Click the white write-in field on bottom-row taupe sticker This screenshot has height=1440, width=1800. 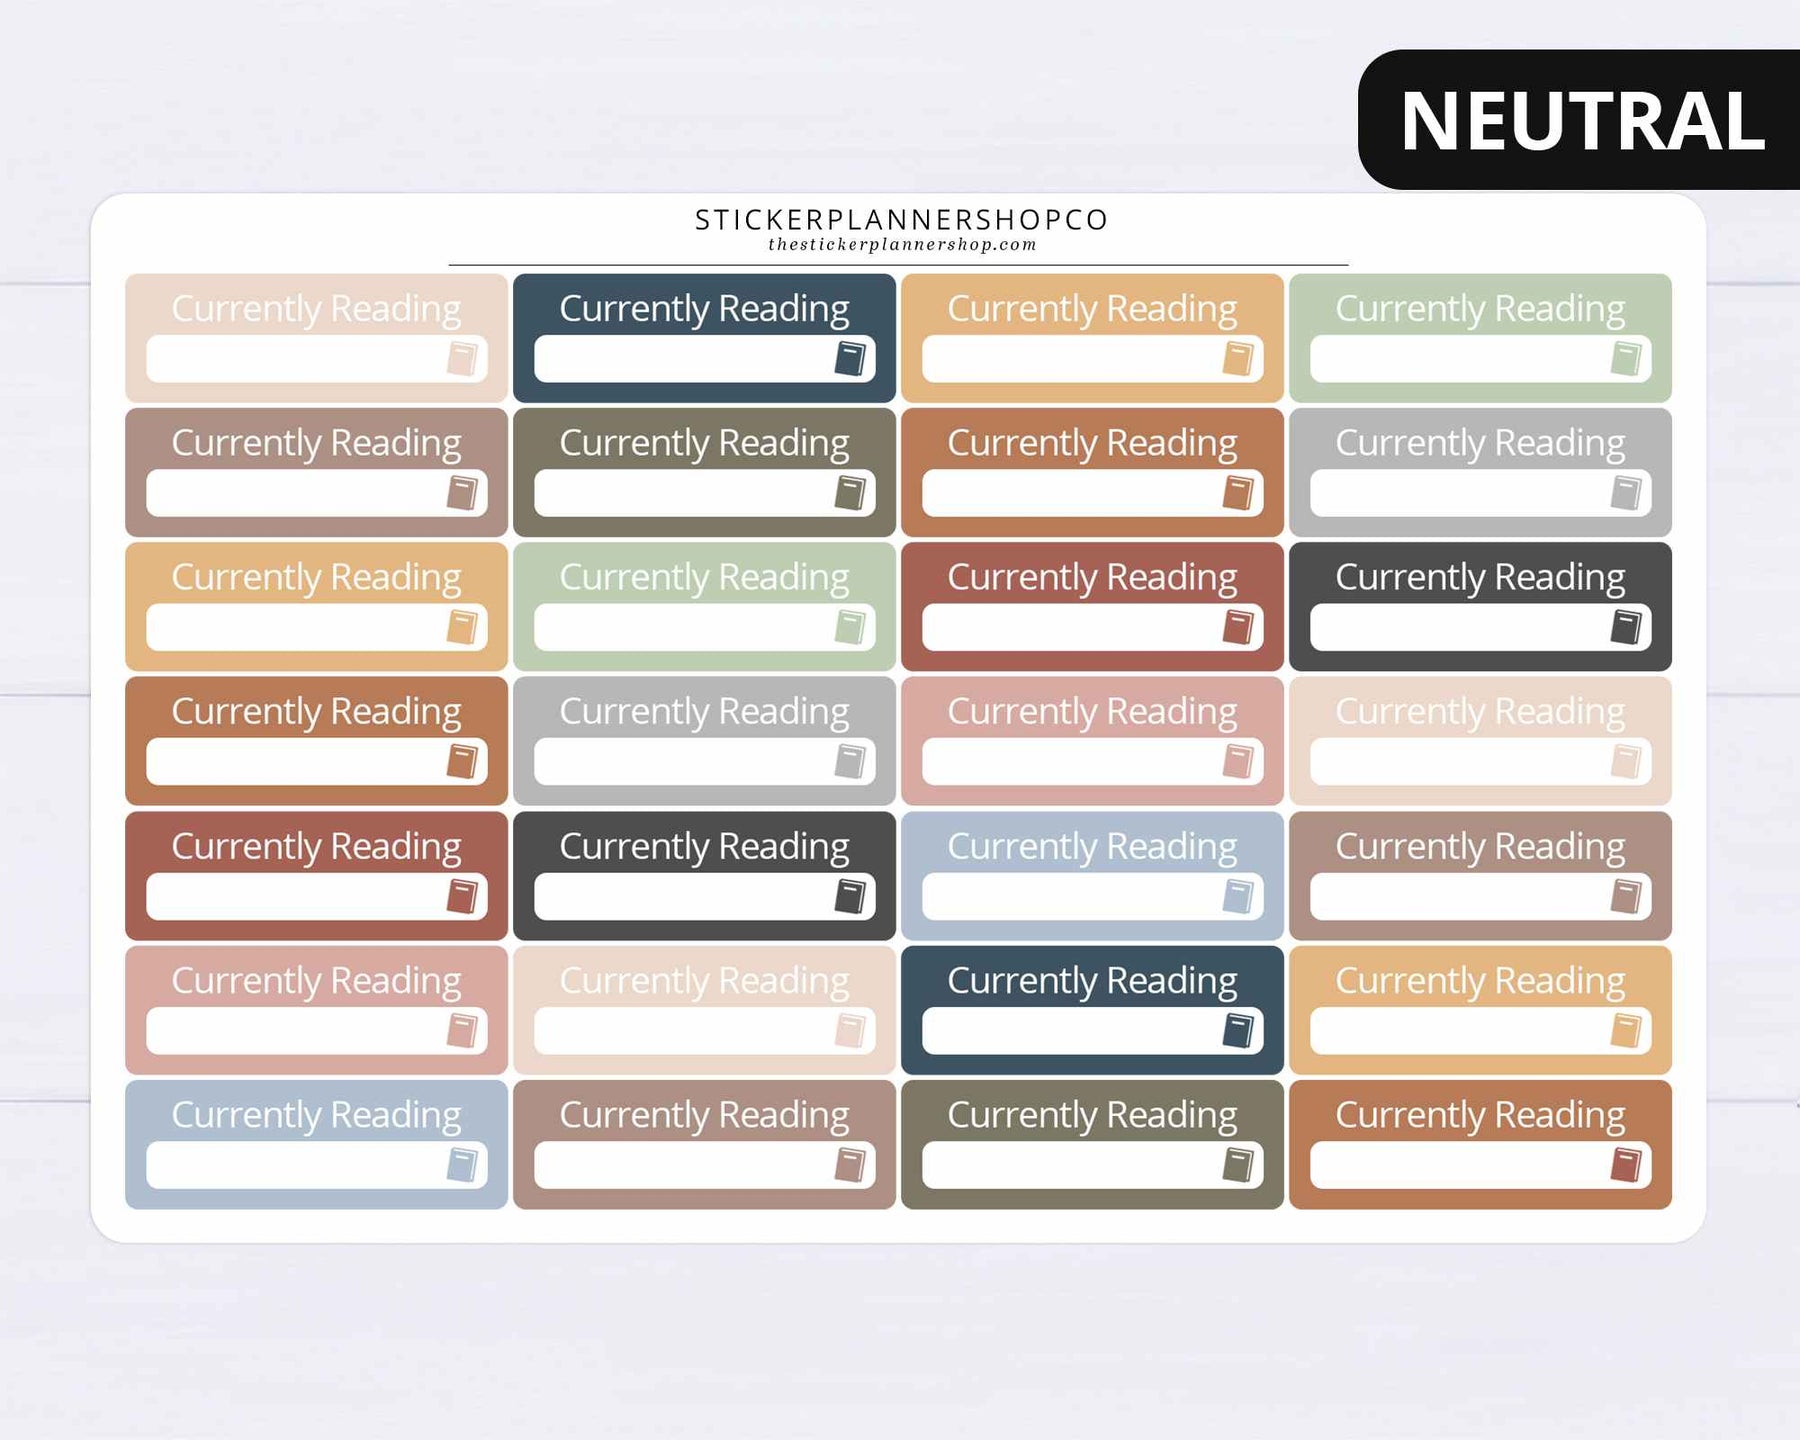(x=705, y=1165)
